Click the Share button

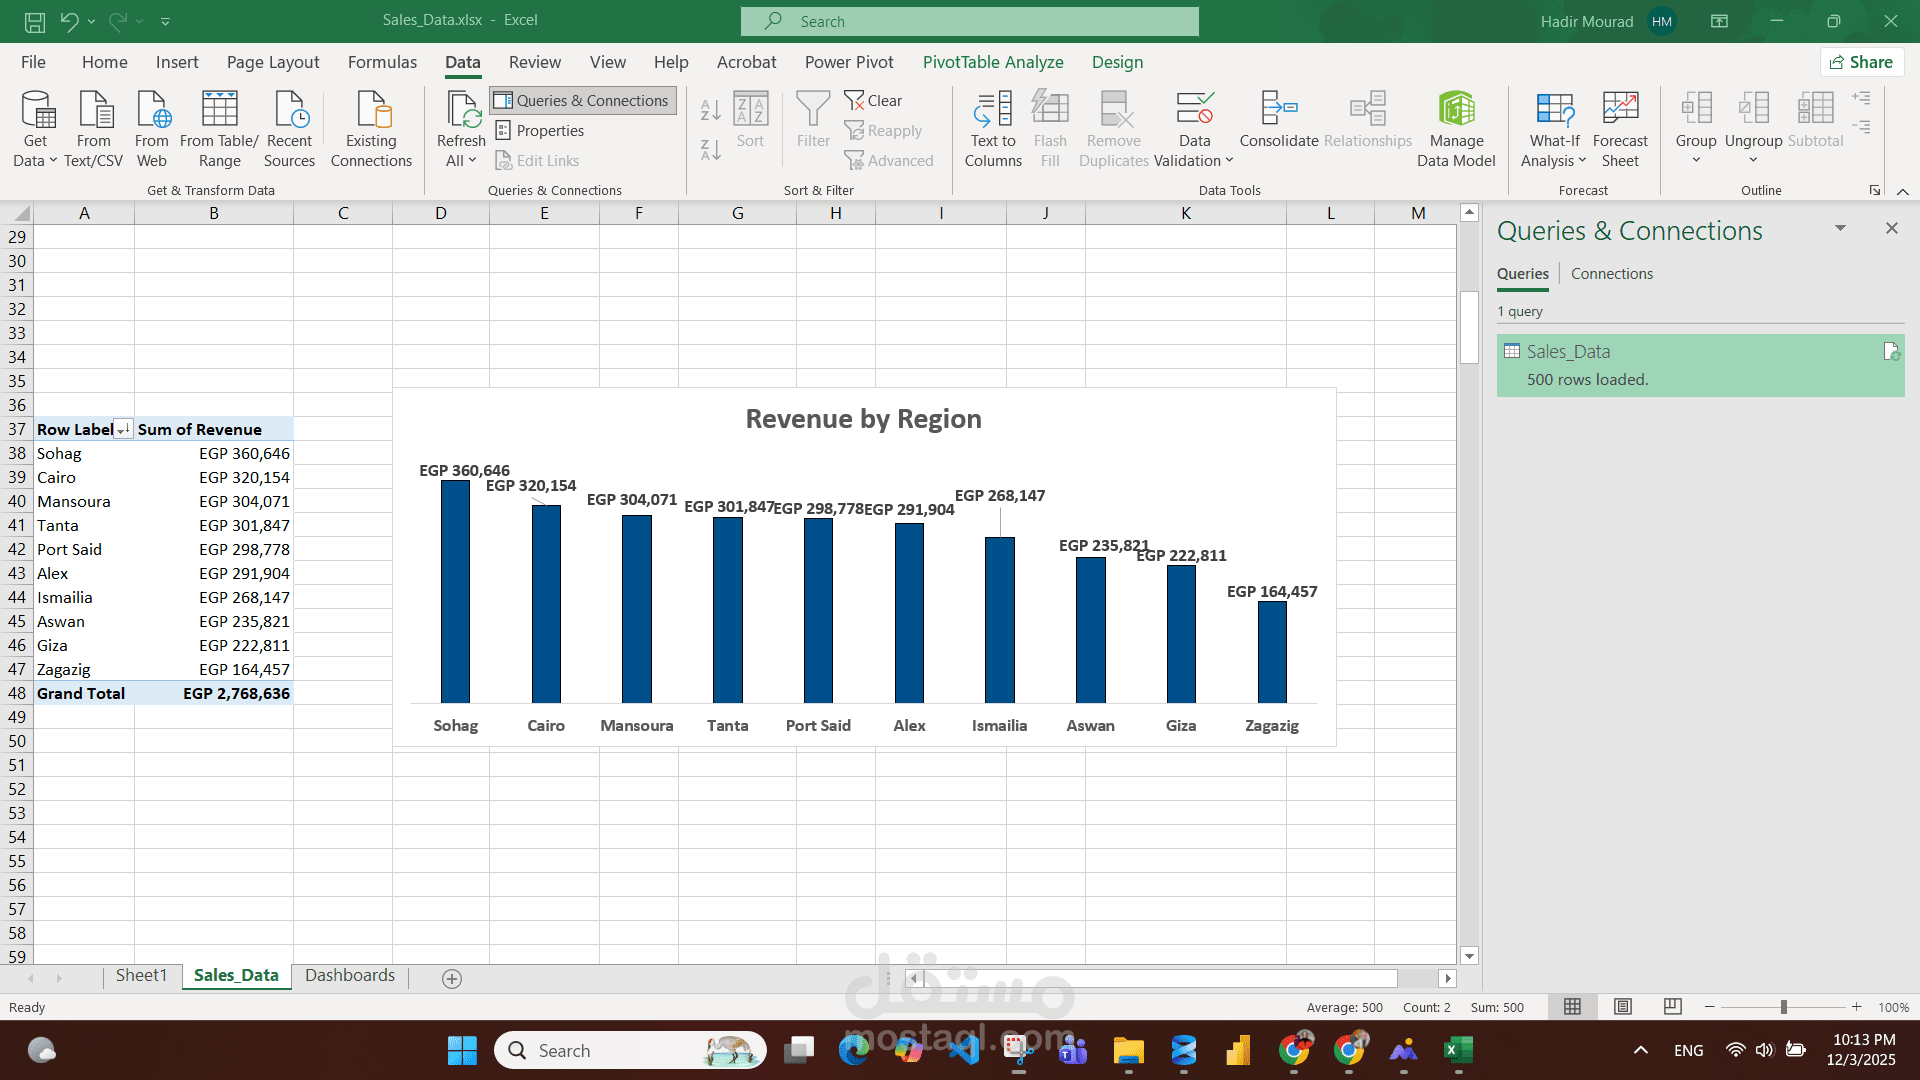tap(1861, 62)
